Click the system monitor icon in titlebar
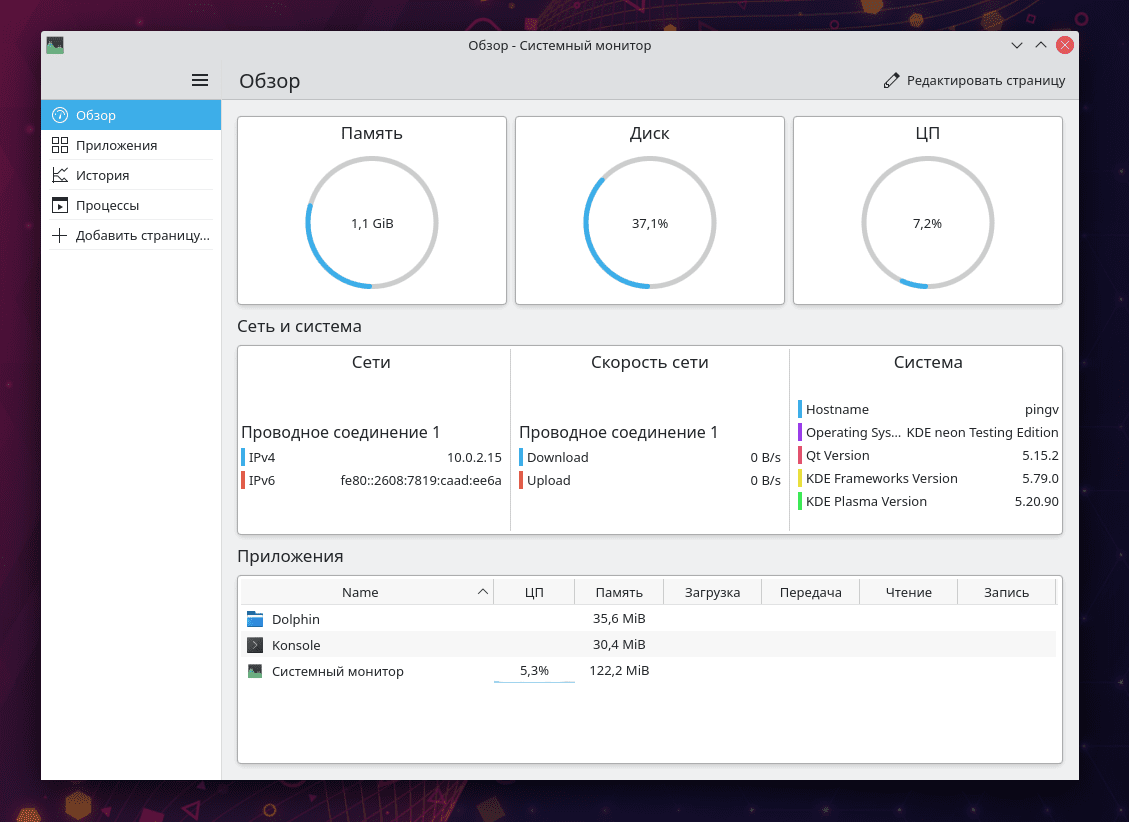This screenshot has width=1129, height=822. [55, 45]
